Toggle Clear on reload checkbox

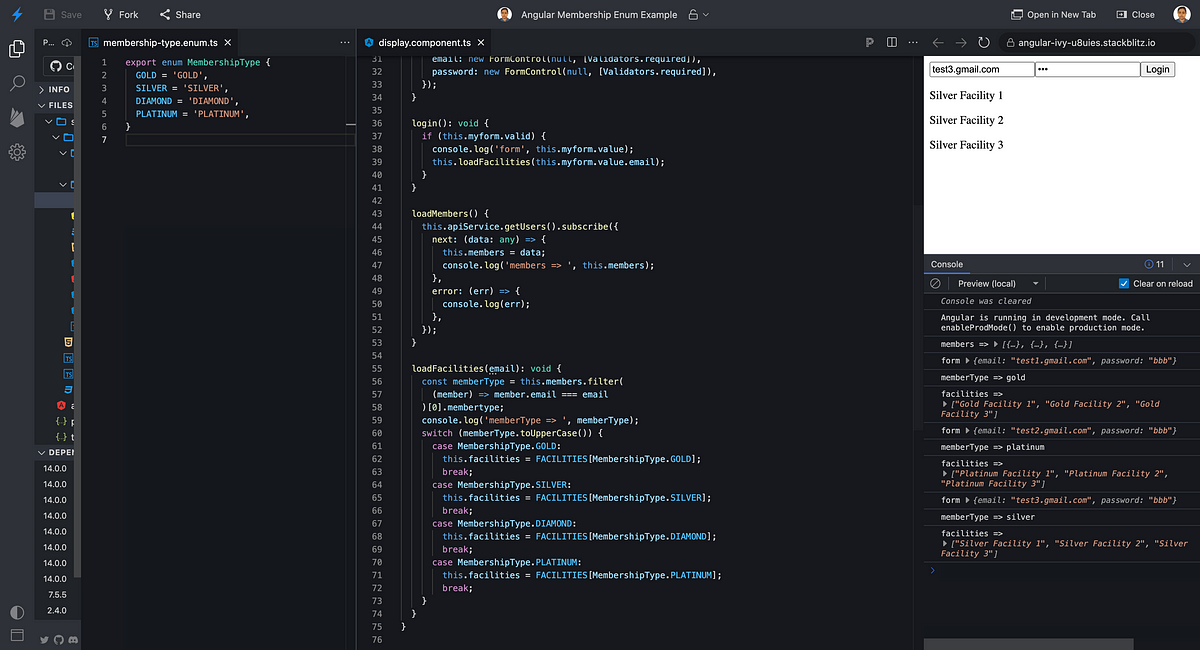pyautogui.click(x=1124, y=284)
